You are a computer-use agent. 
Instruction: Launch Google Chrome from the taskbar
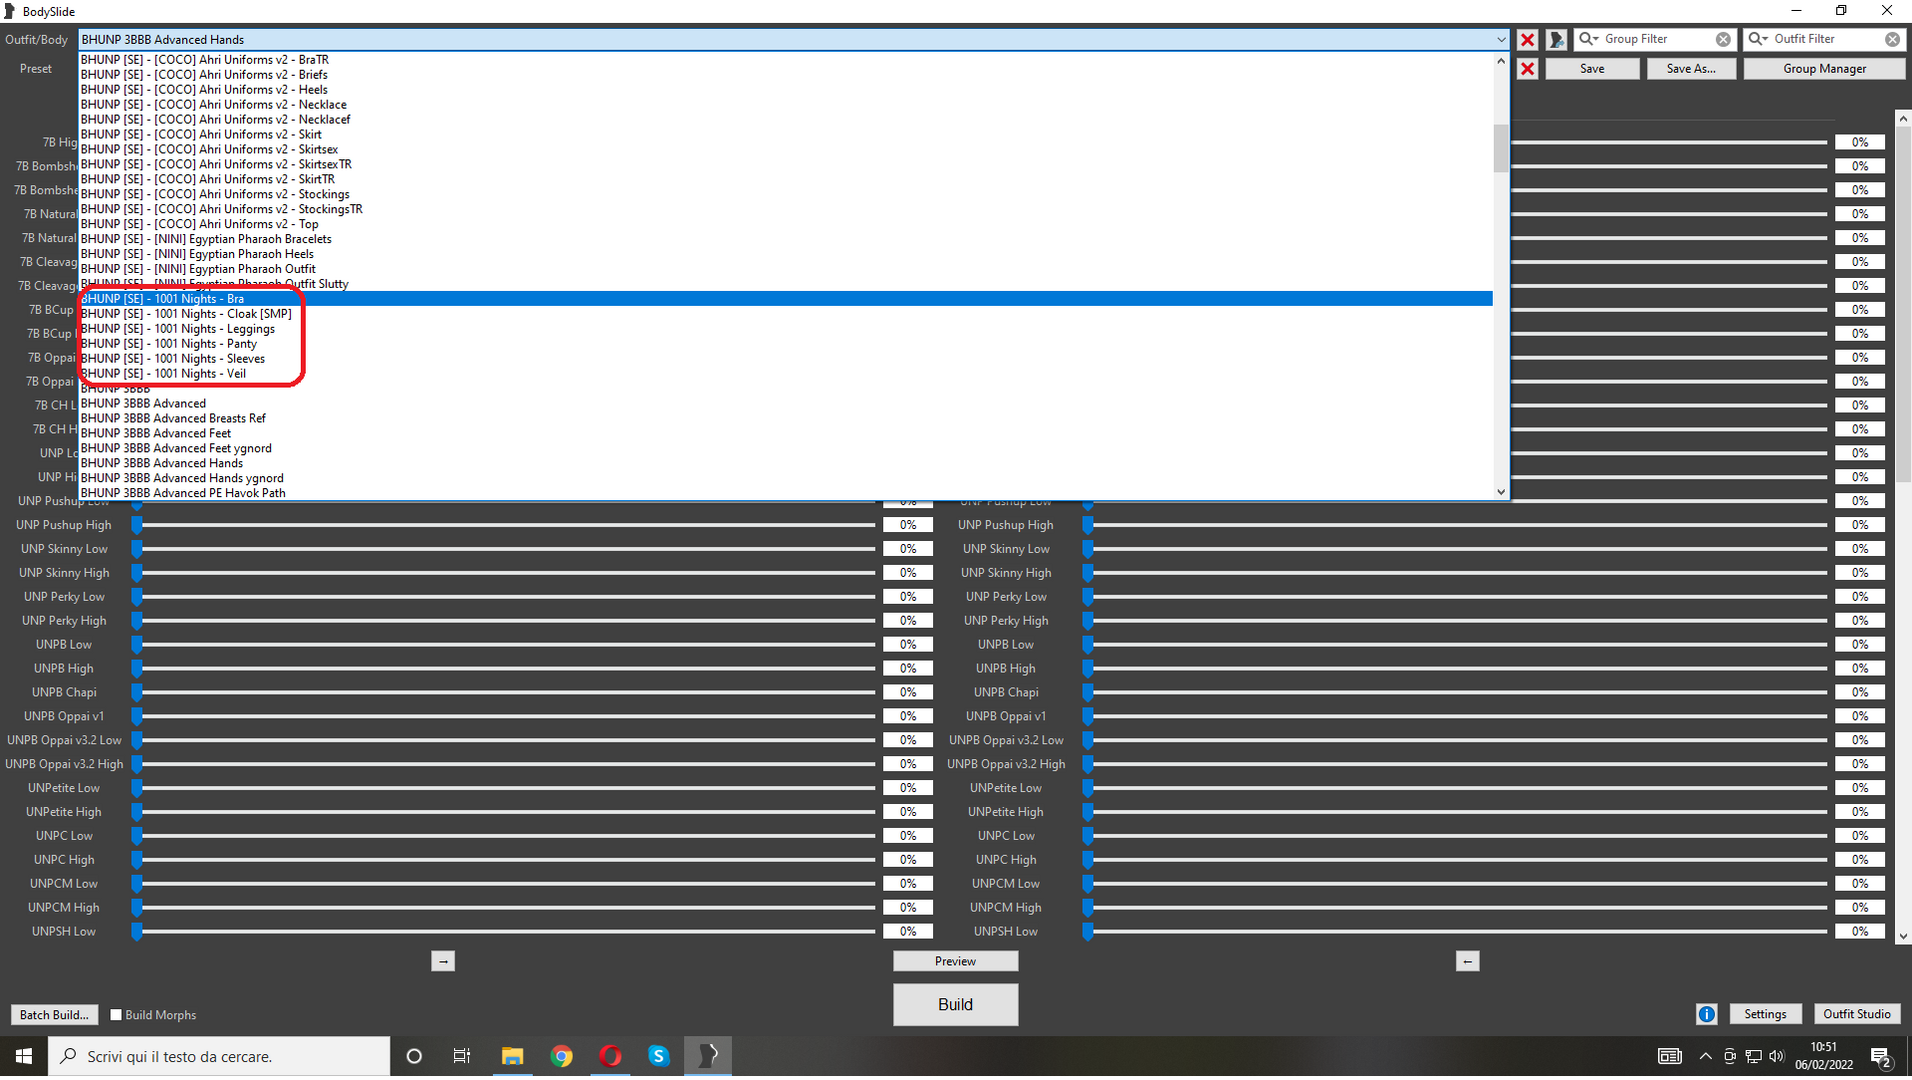tap(561, 1056)
